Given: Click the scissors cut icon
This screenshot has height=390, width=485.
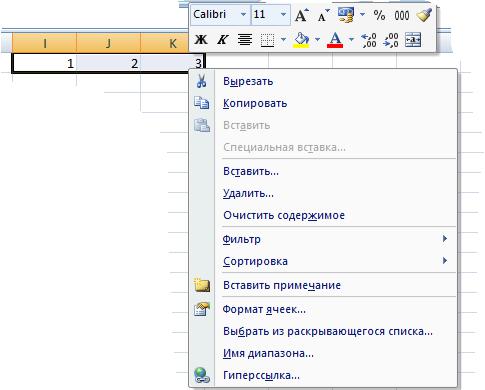Looking at the screenshot, I should click(202, 81).
